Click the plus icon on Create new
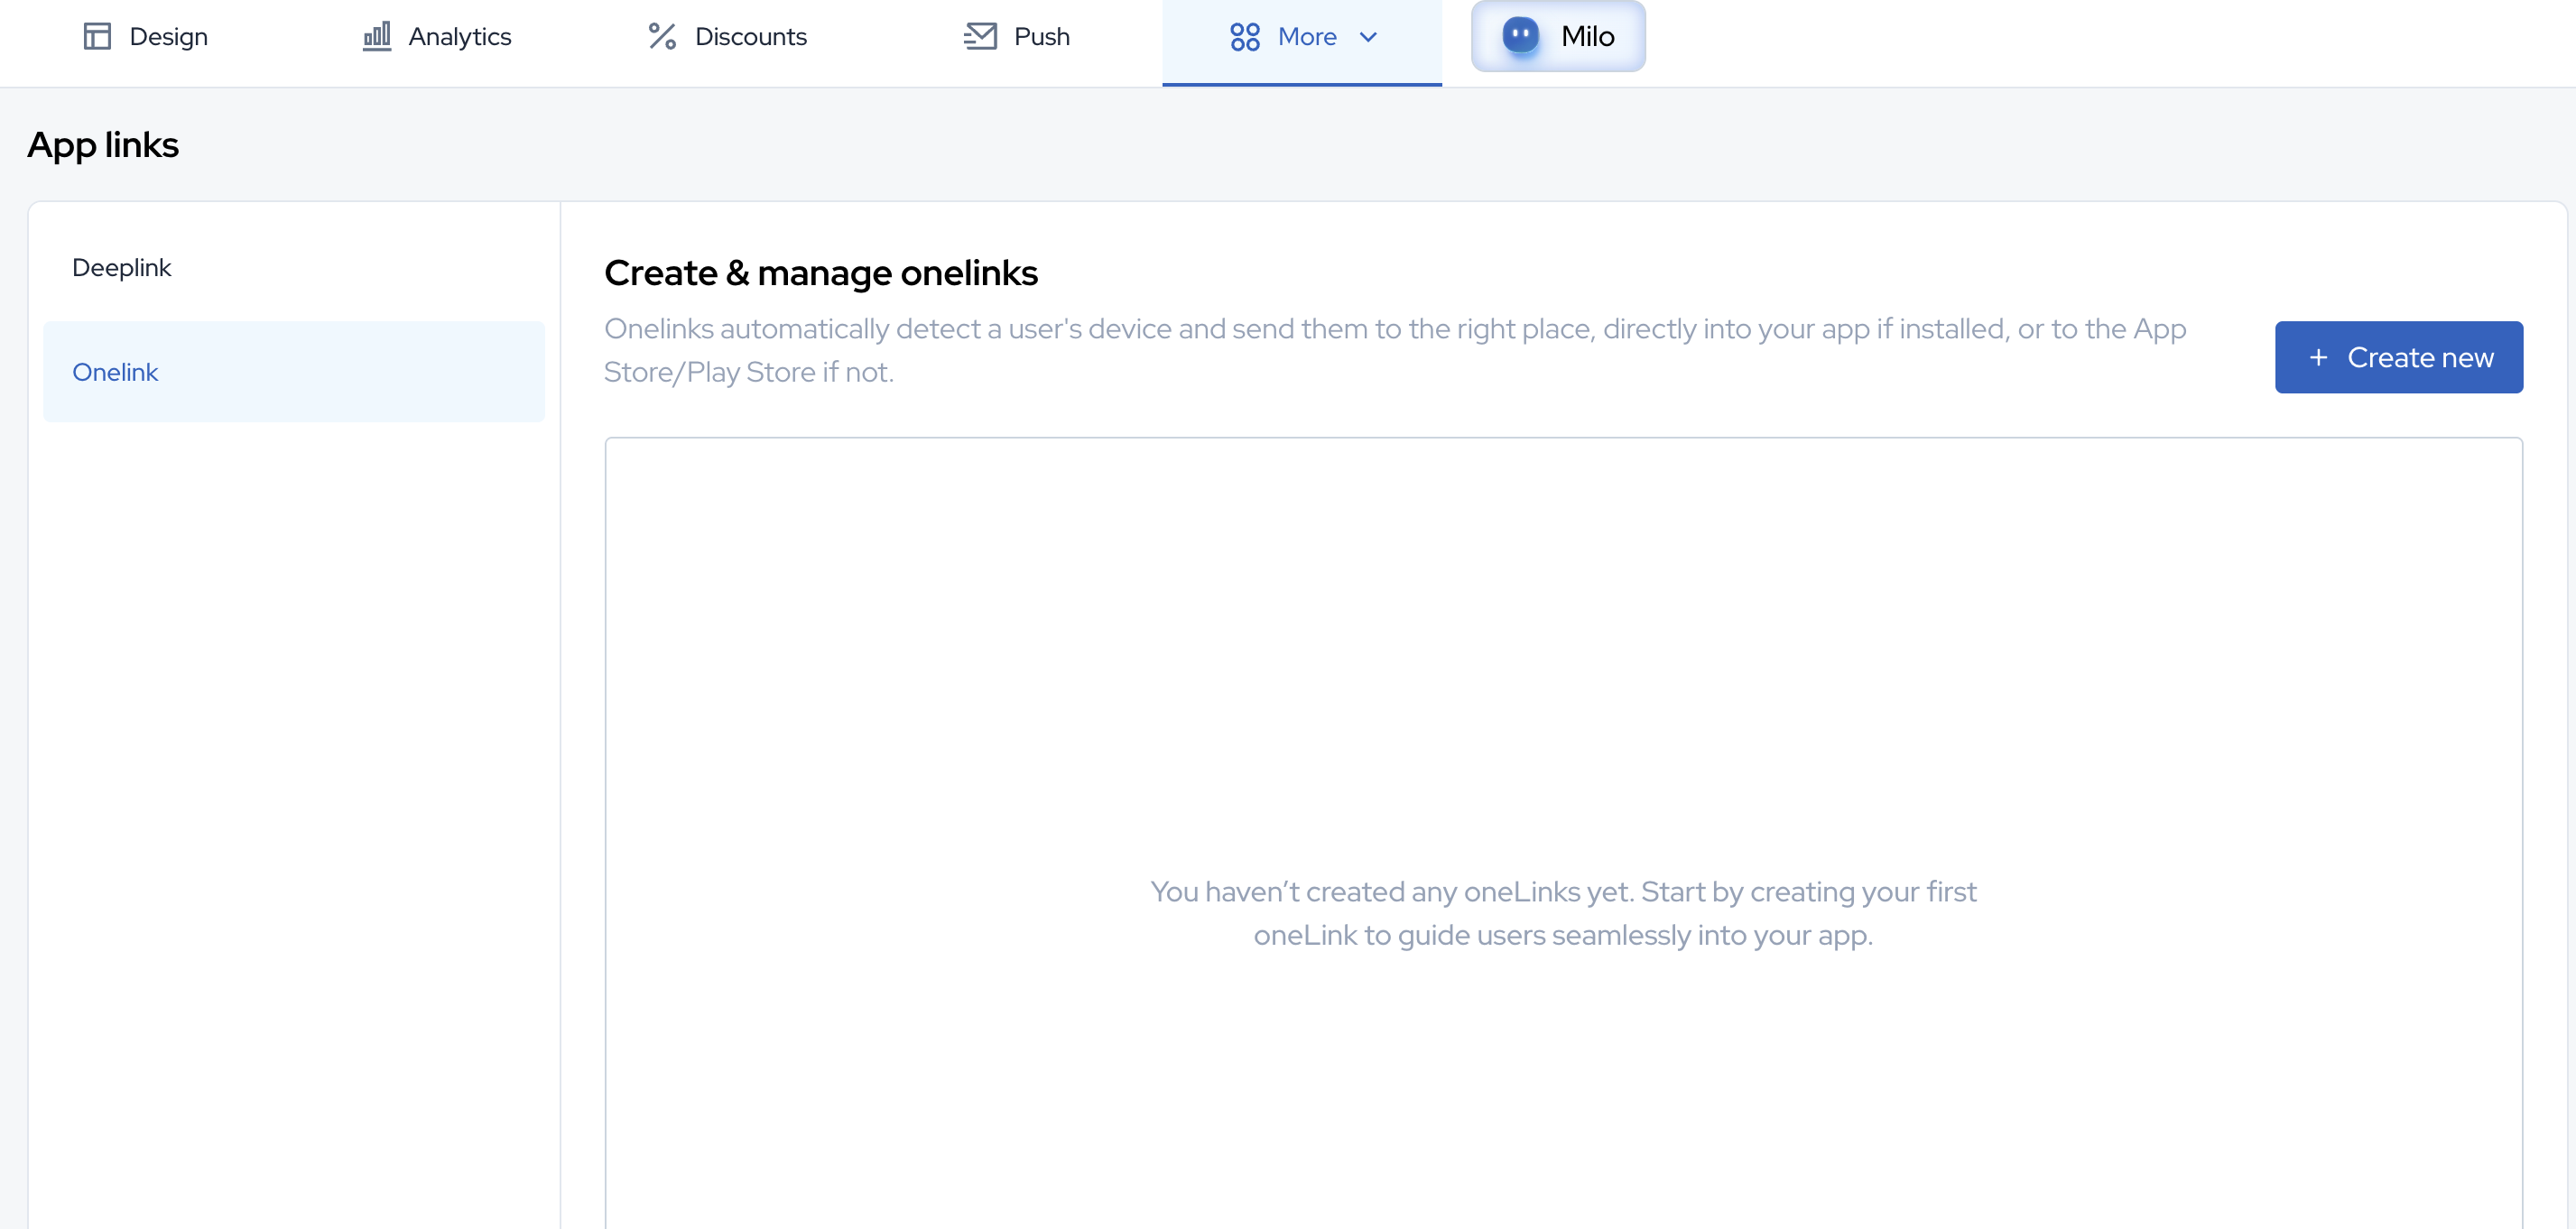 (x=2318, y=358)
